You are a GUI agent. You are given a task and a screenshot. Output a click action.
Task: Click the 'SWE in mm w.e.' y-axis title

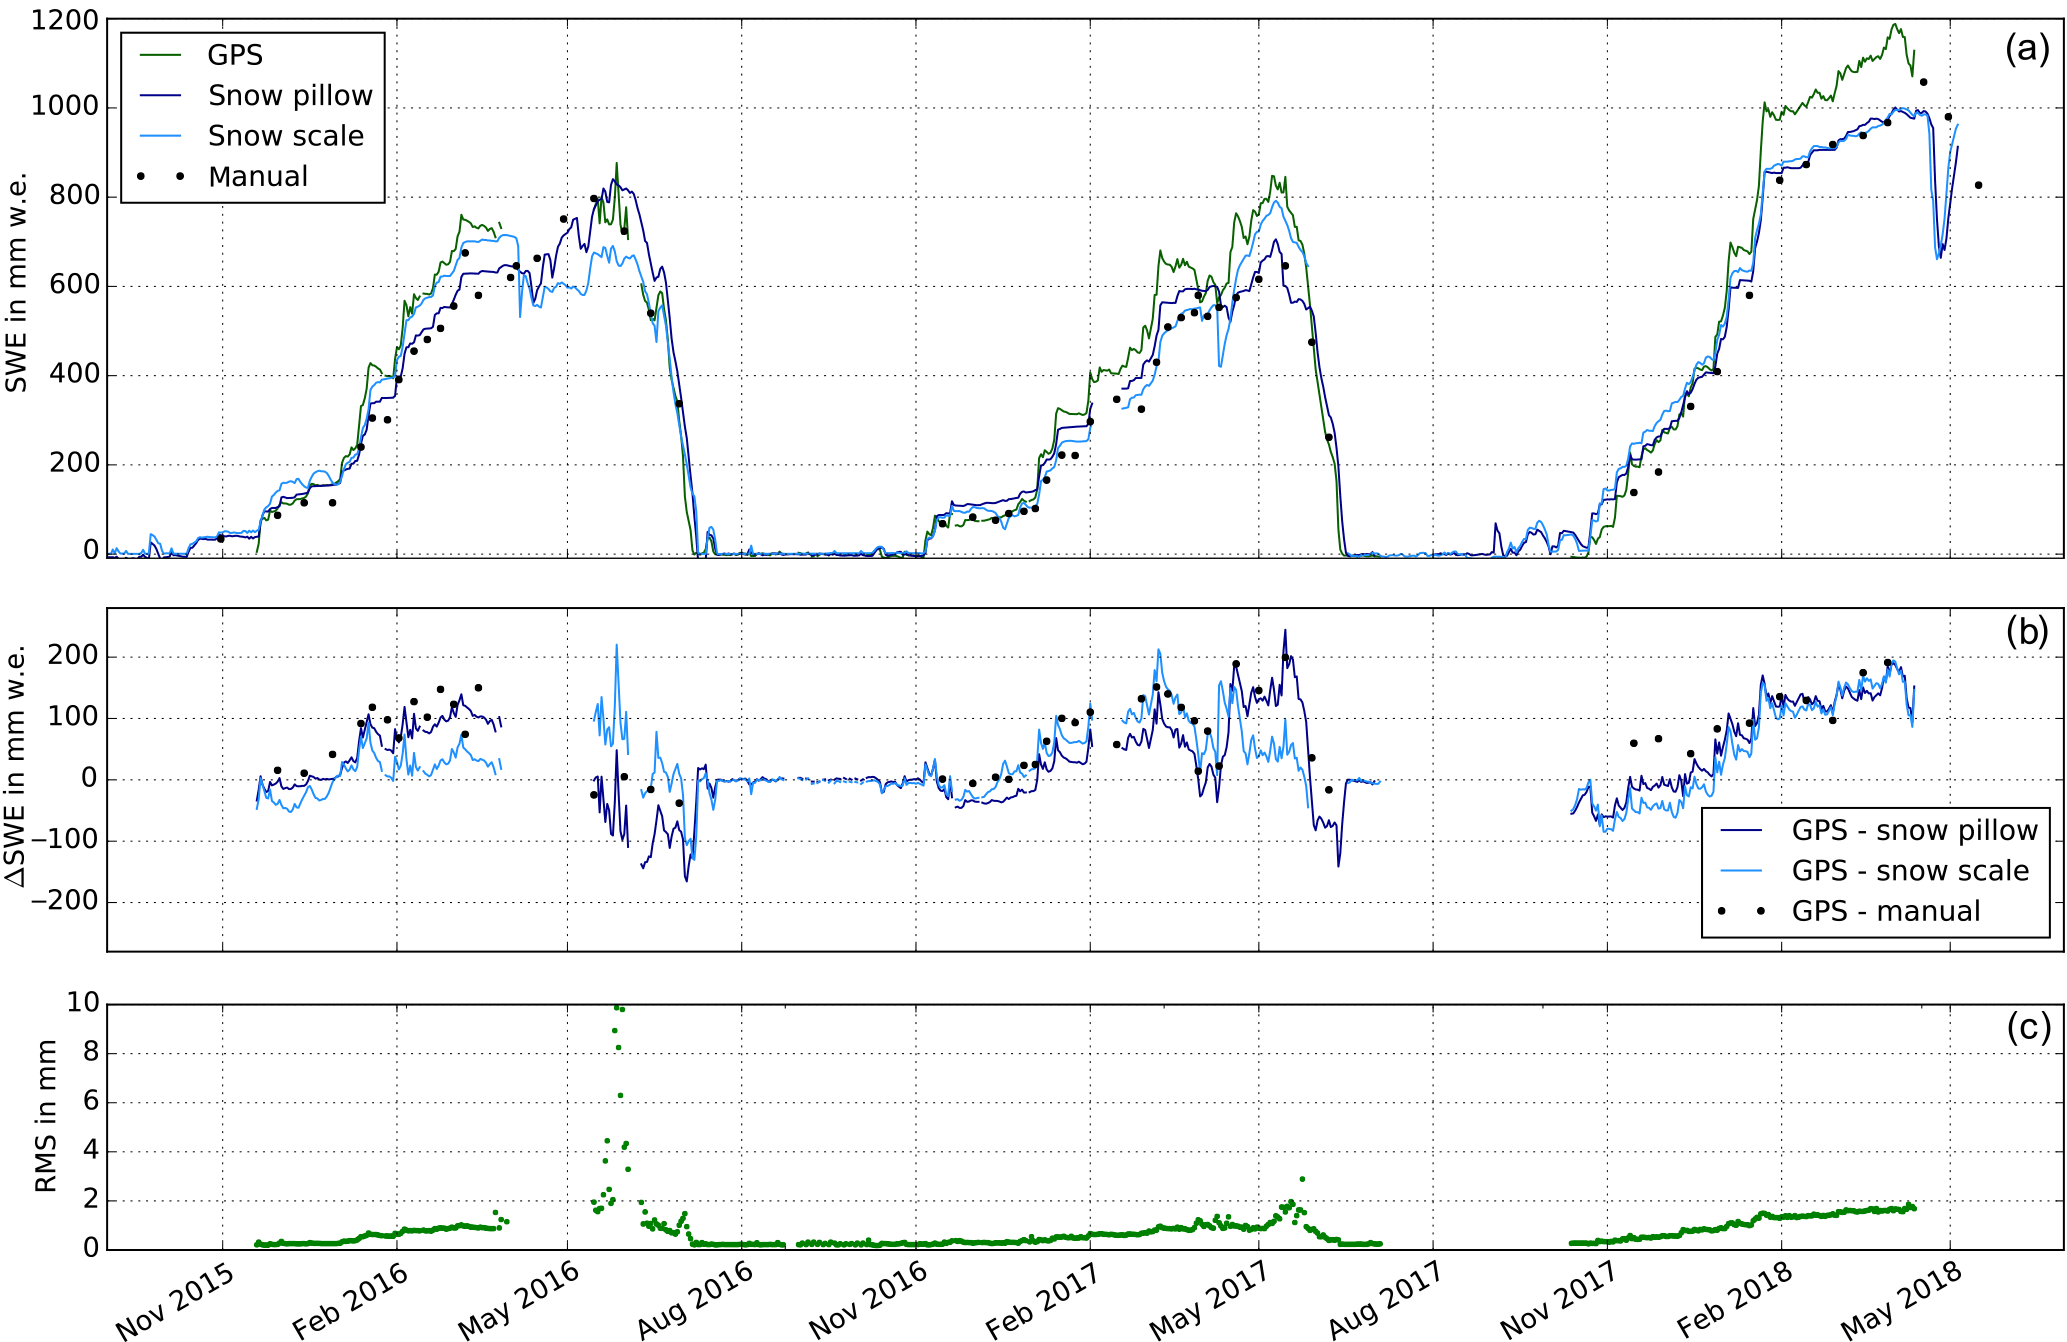pyautogui.click(x=17, y=283)
